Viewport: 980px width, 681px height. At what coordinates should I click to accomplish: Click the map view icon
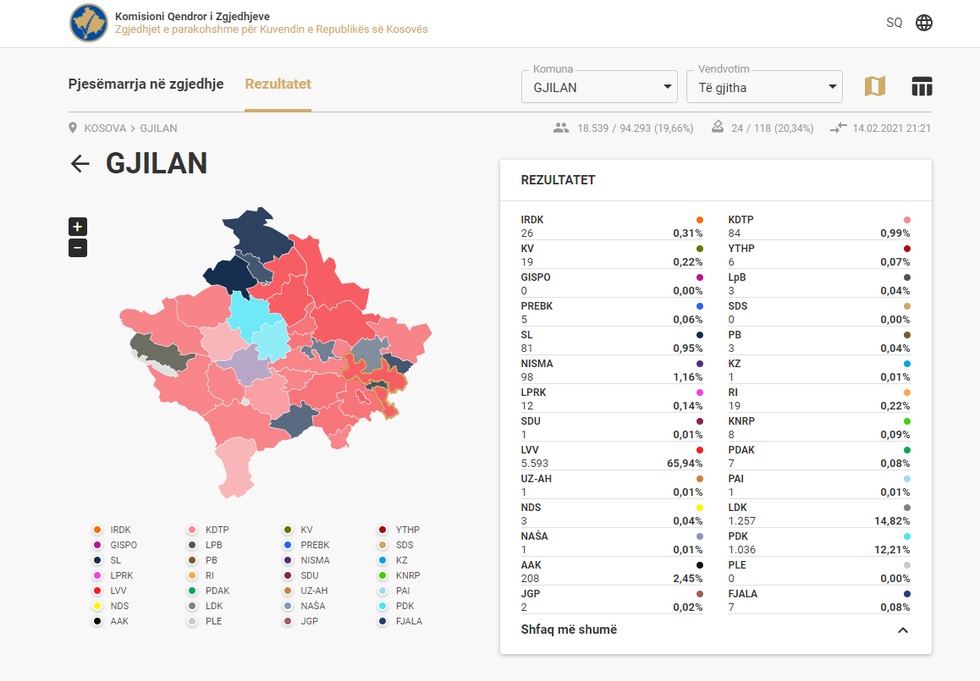pos(874,87)
